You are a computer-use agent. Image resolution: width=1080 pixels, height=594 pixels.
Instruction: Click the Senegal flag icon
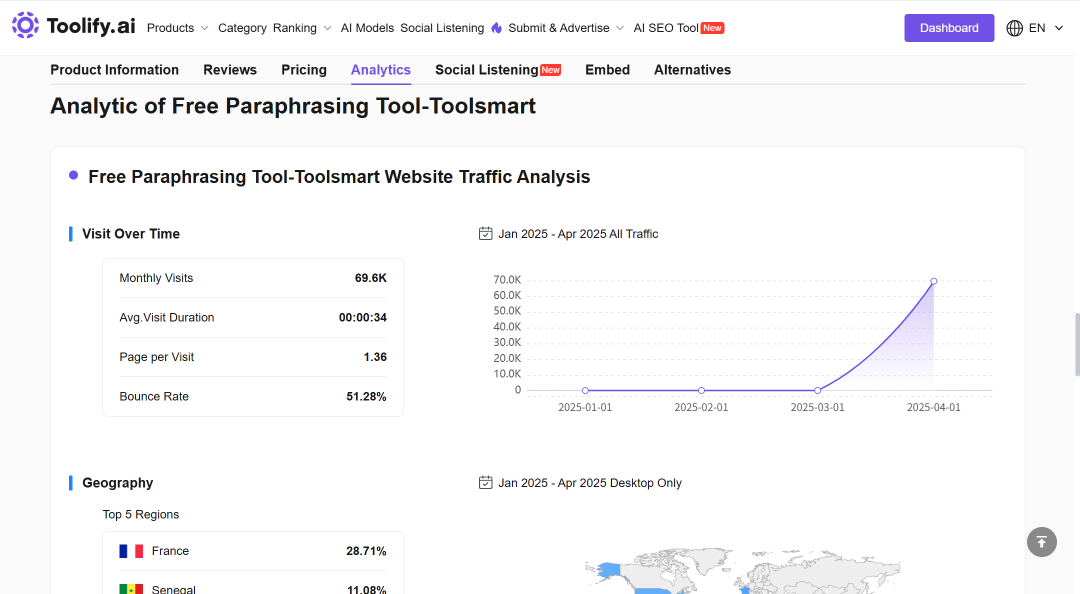tap(131, 589)
